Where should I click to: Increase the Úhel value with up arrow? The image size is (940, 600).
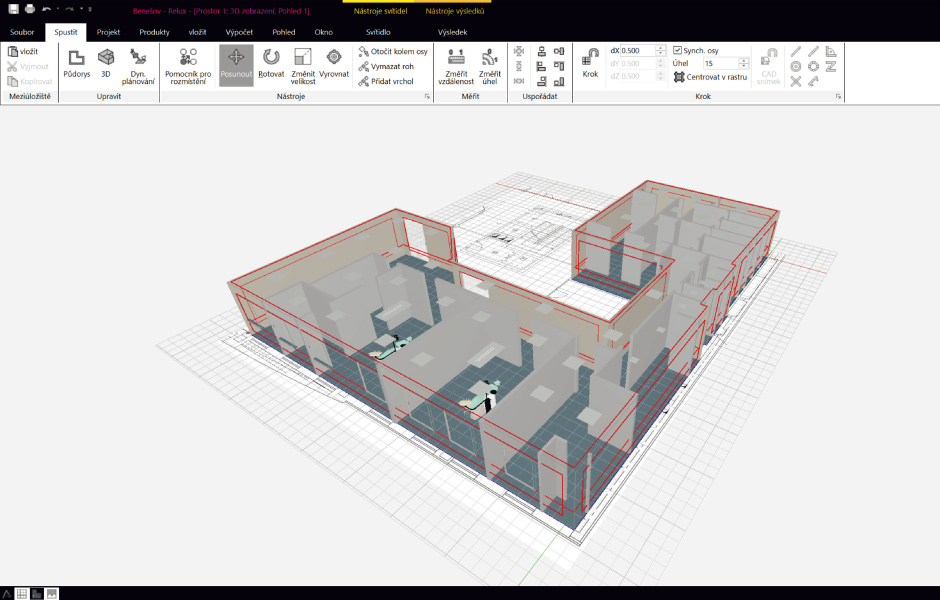[744, 60]
